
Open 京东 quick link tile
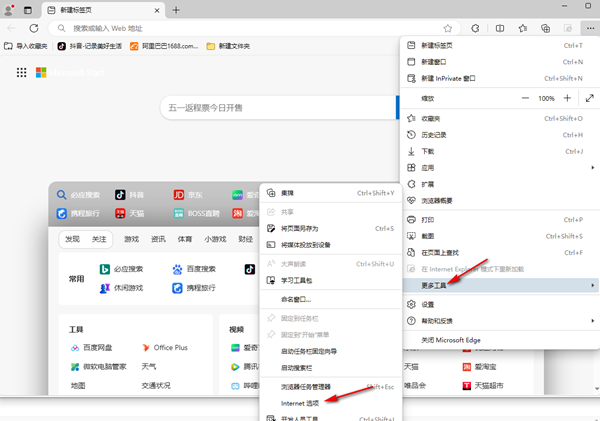[188, 195]
